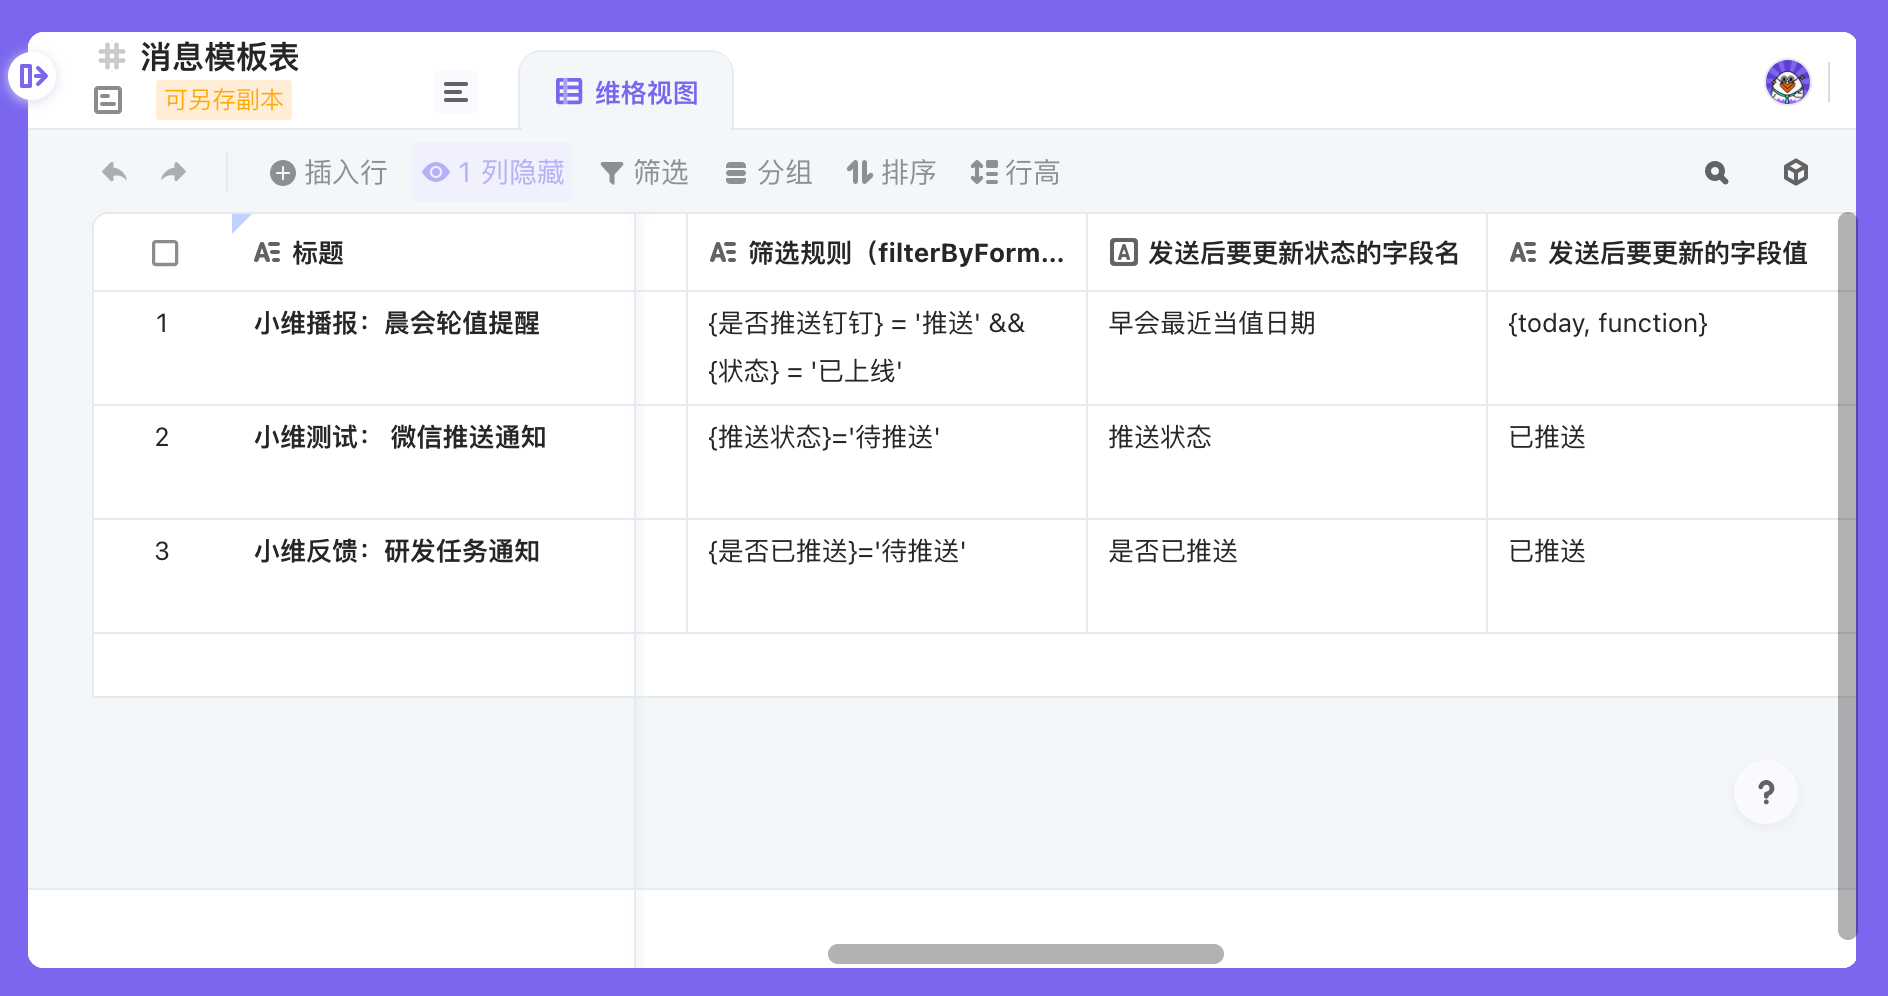Click the 可另存副本 tag

coord(224,100)
